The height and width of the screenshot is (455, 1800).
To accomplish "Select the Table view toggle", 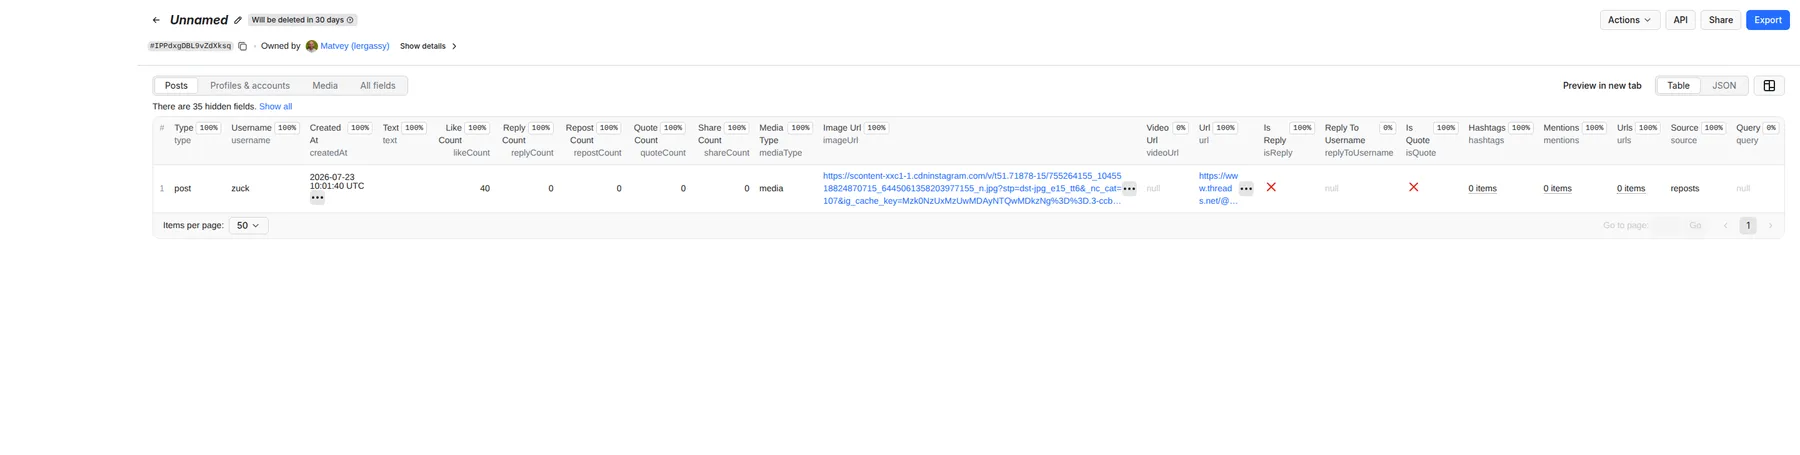I will point(1678,86).
